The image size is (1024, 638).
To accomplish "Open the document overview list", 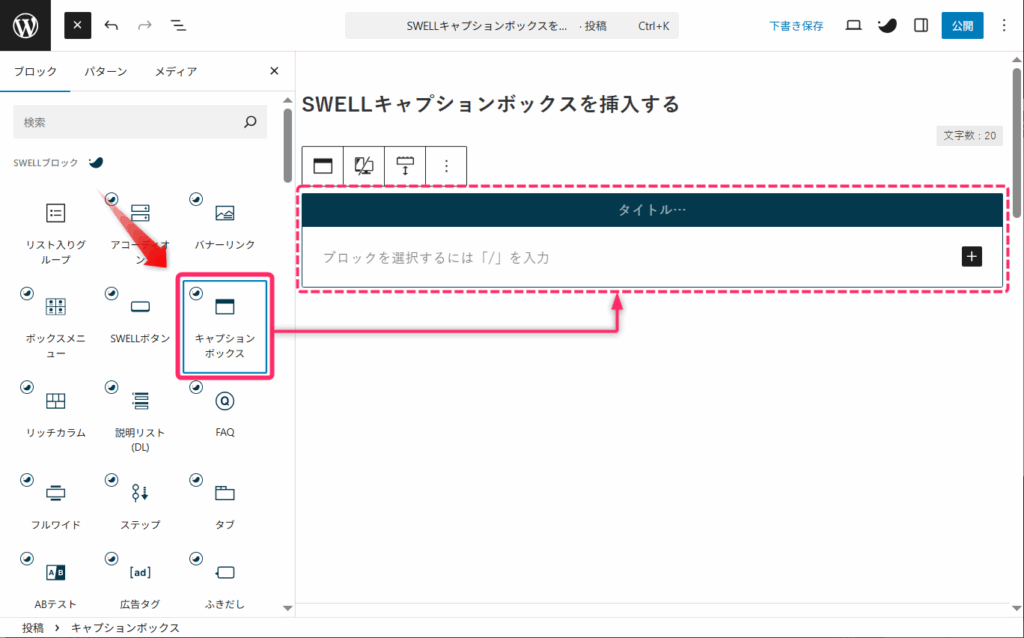I will (178, 25).
